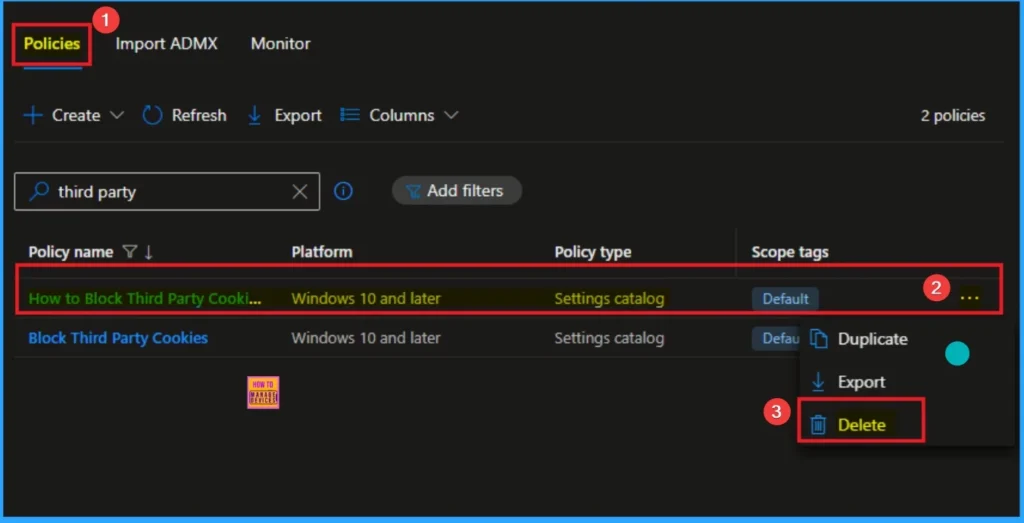Viewport: 1024px width, 523px height.
Task: Open 'Block Third Party Cookies' policy link
Action: click(x=118, y=338)
